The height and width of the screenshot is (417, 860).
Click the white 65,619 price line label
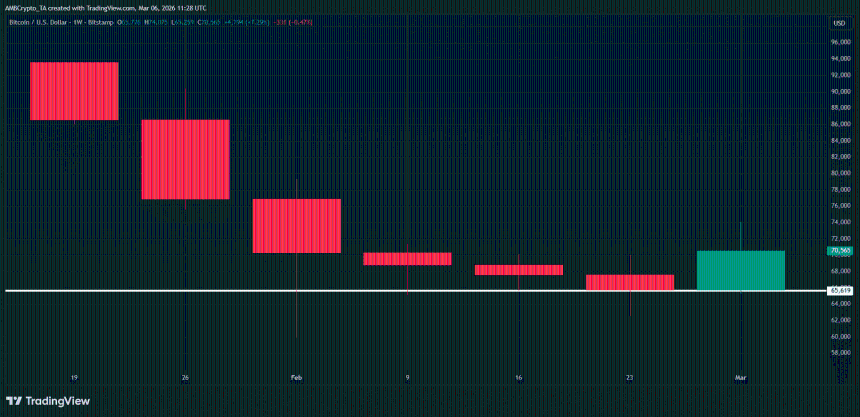(x=839, y=291)
